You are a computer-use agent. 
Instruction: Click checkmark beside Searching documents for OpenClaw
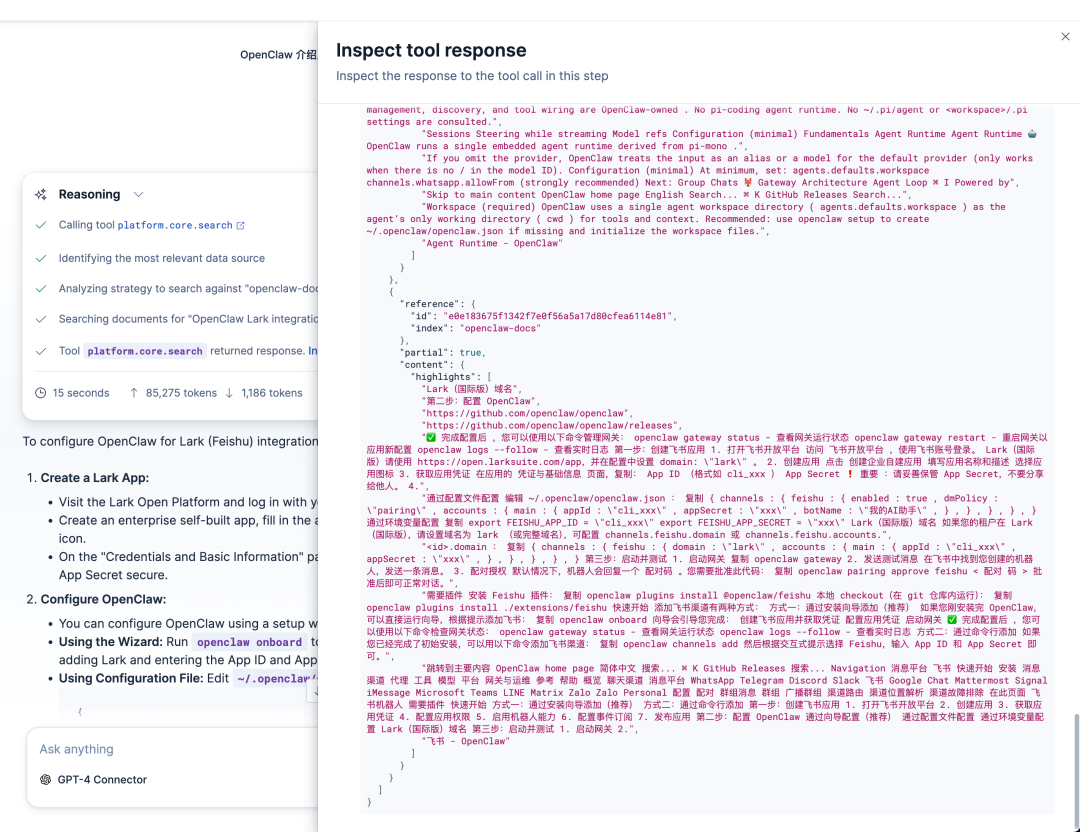pos(41,319)
